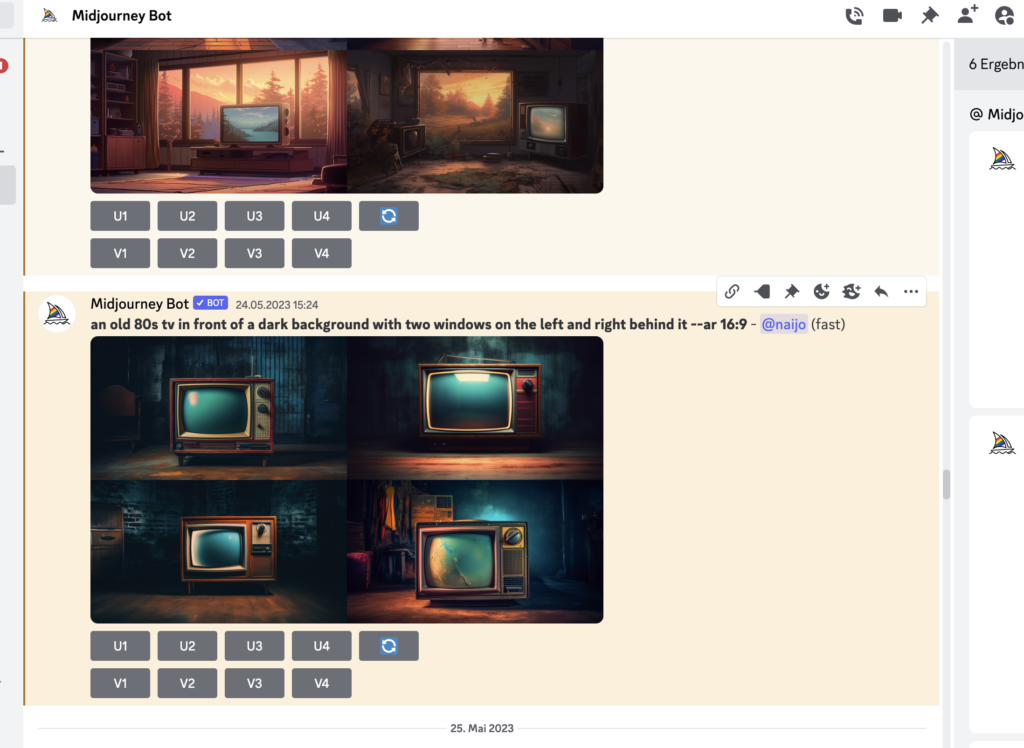
Task: Create variations V4 of the 80s tv grid
Action: click(x=321, y=683)
